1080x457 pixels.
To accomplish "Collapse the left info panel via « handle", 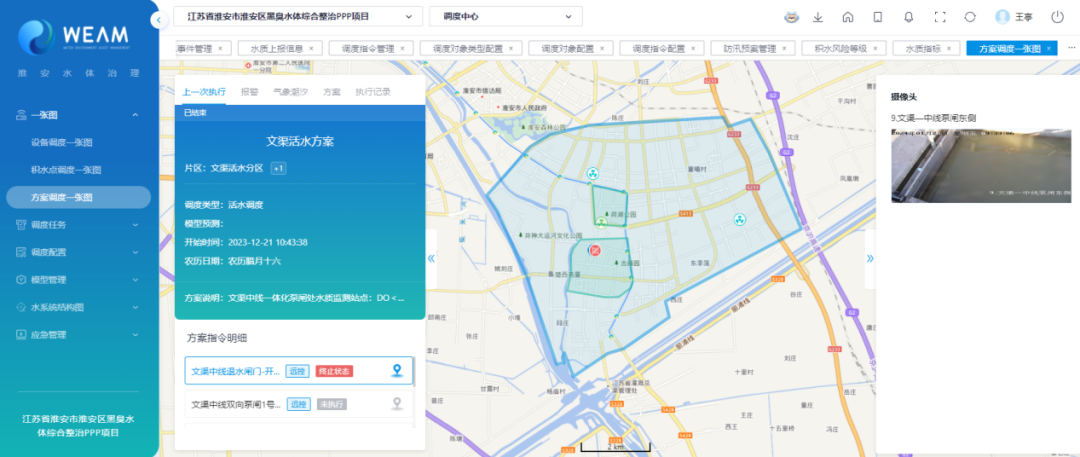I will point(431,258).
